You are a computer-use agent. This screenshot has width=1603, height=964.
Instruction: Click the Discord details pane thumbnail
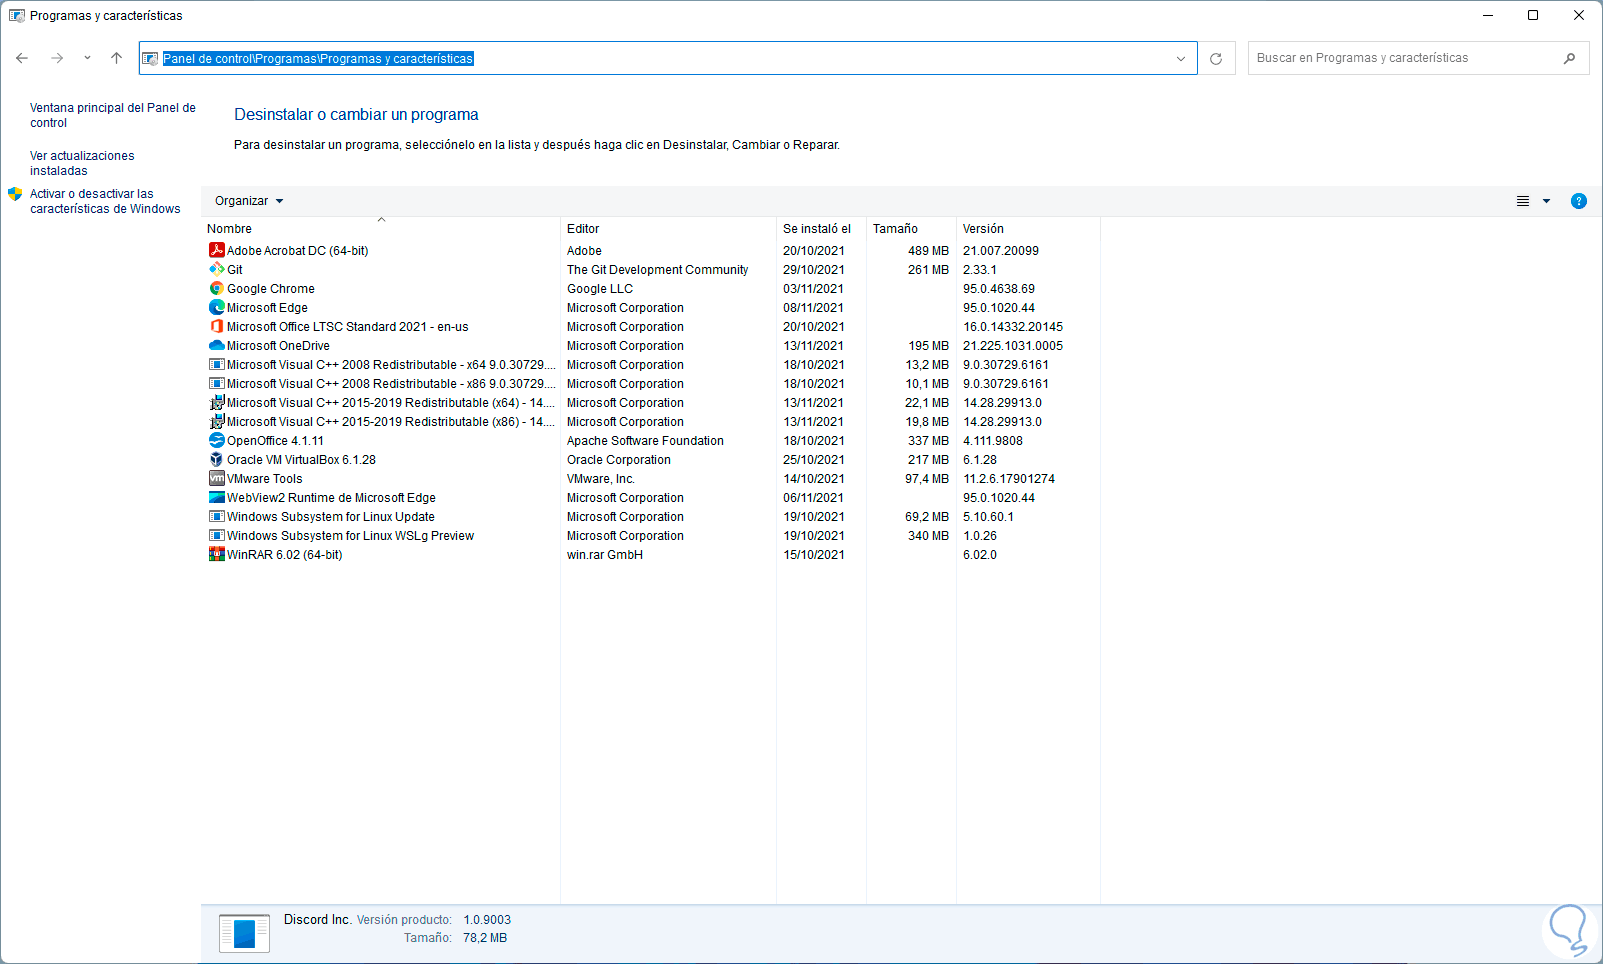click(x=244, y=934)
